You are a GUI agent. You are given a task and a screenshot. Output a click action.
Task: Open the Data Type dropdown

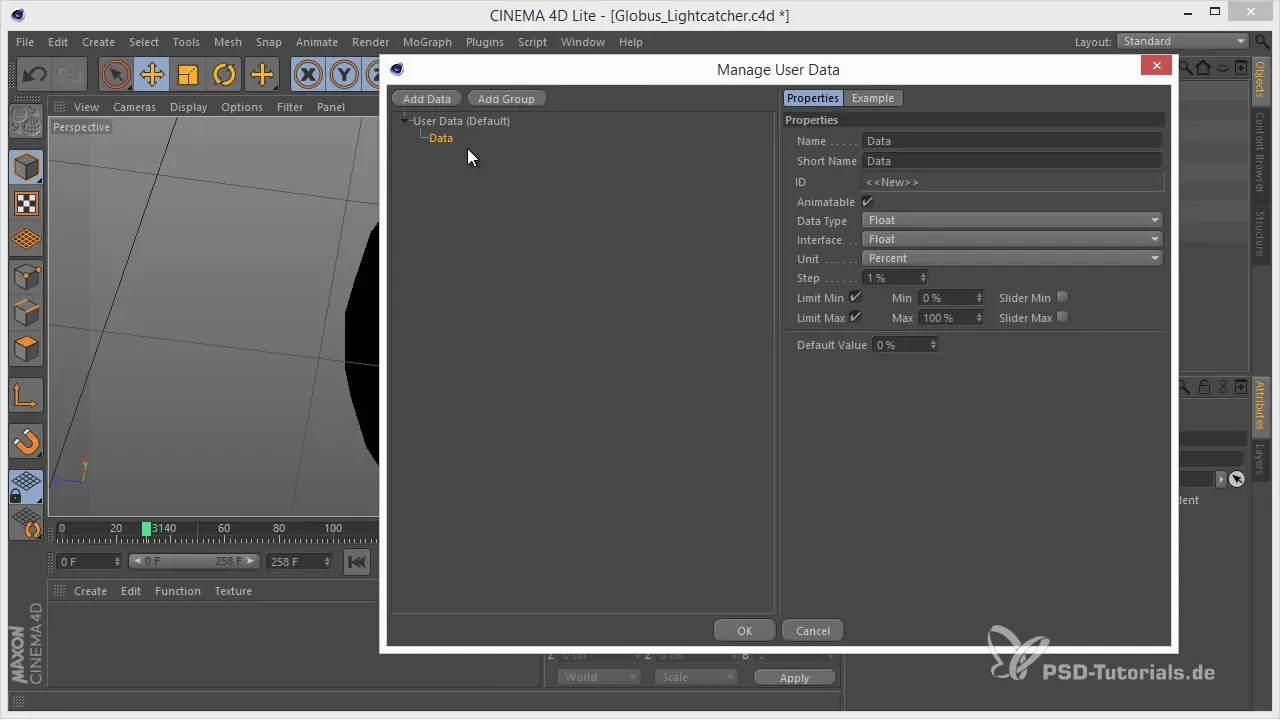point(1012,220)
